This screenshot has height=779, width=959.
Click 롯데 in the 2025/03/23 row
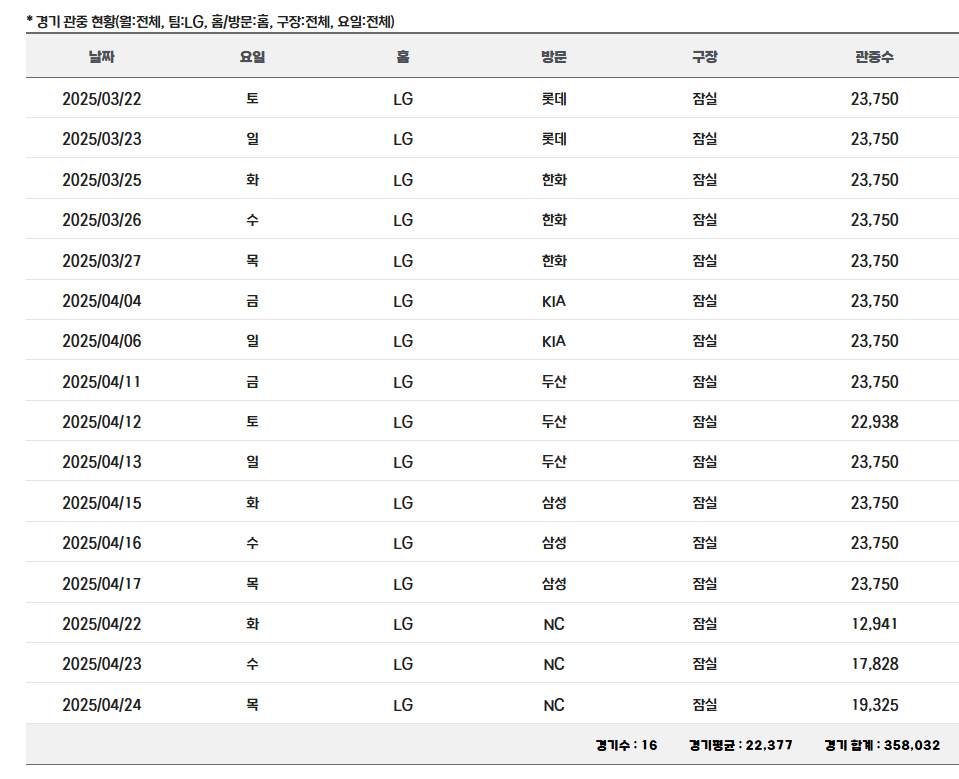(x=553, y=139)
